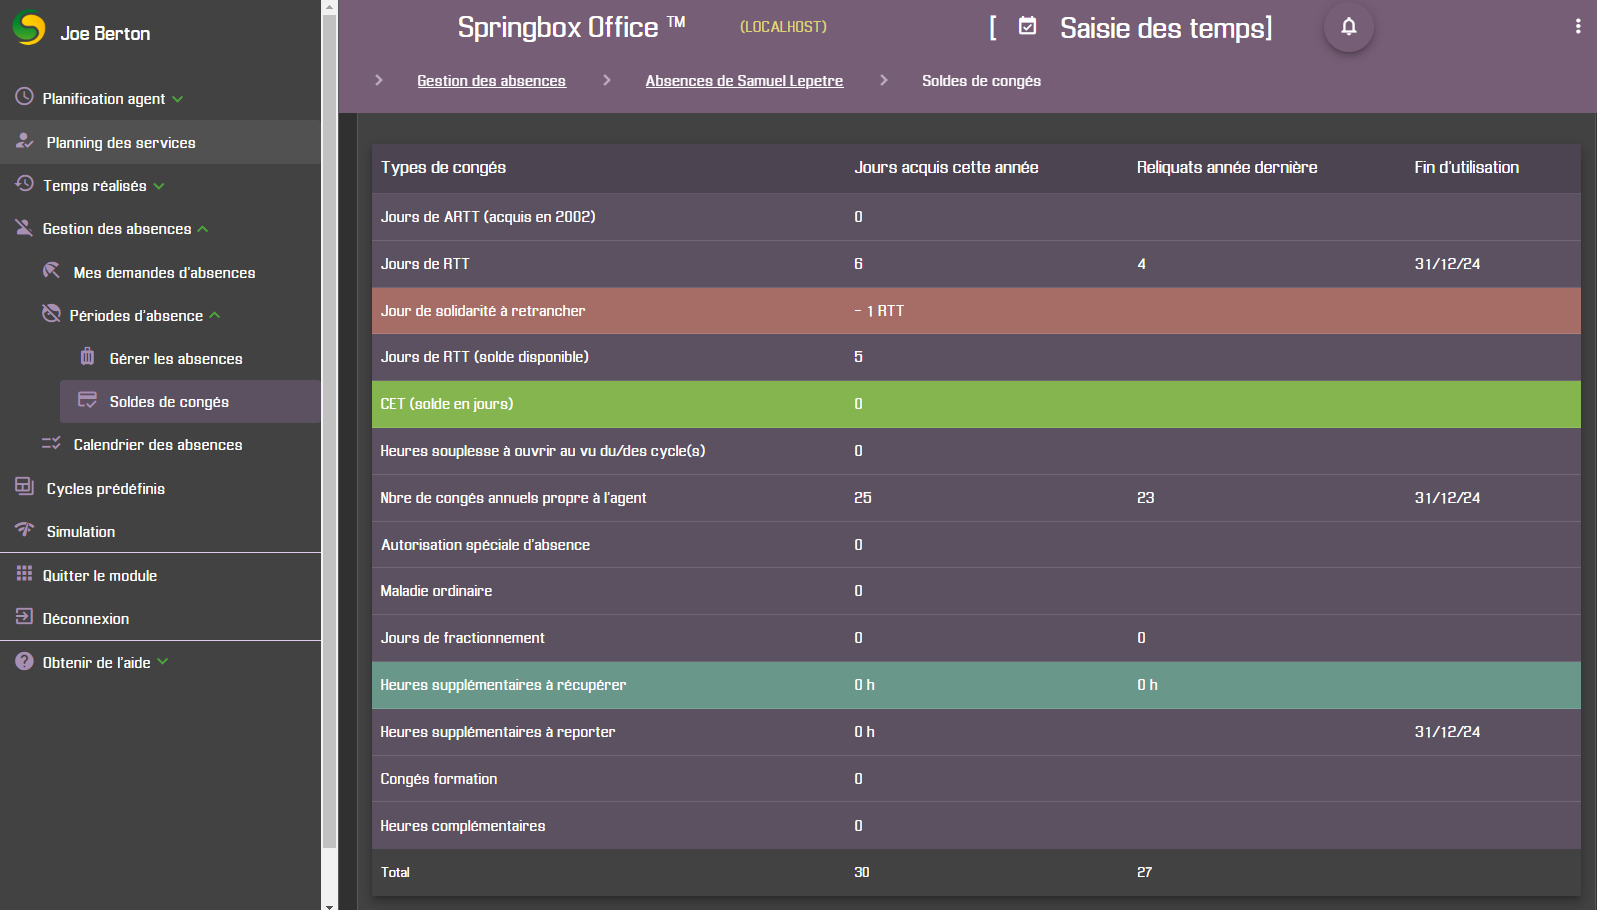Expand the Temps réalisés submenu arrow
The height and width of the screenshot is (910, 1597).
(159, 186)
